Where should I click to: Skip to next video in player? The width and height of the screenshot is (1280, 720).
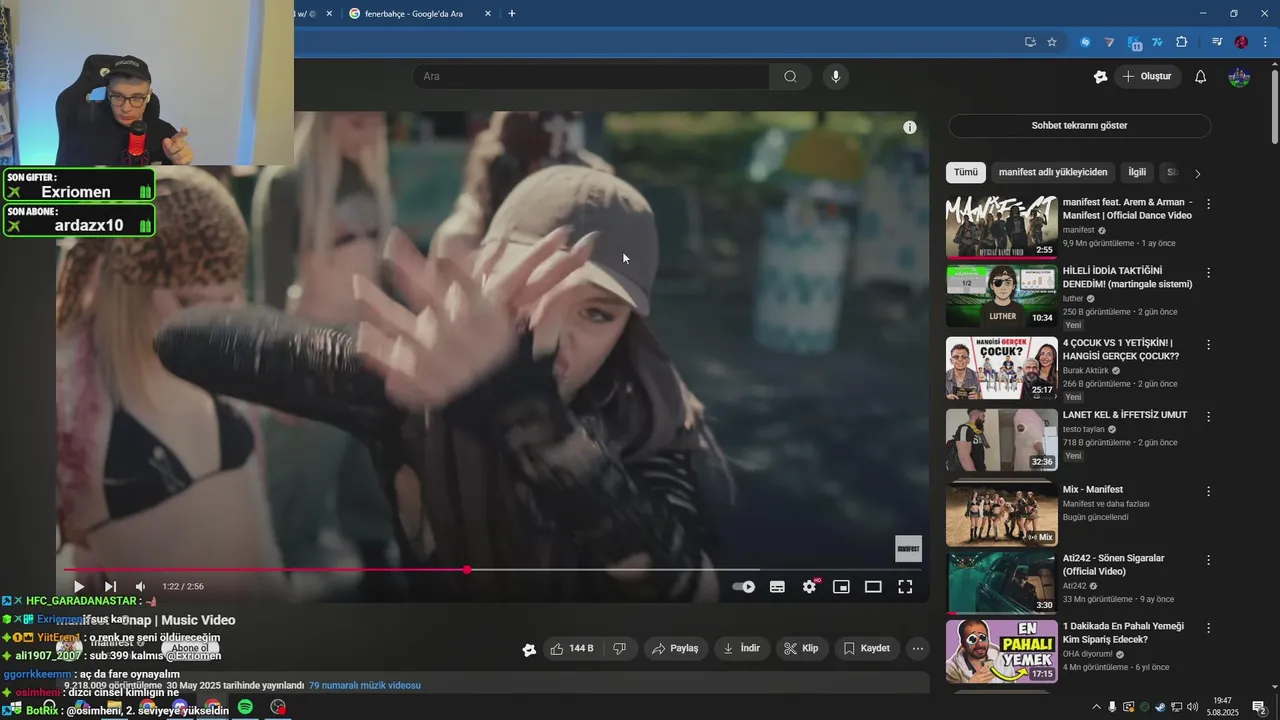pos(110,587)
